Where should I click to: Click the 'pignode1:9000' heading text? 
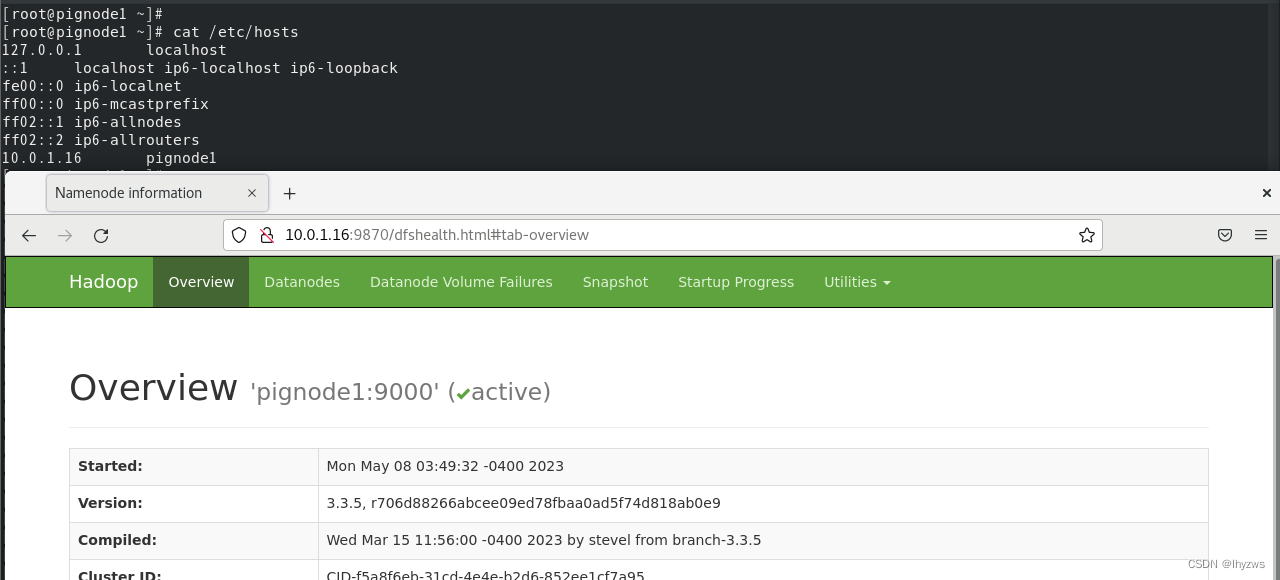pyautogui.click(x=344, y=392)
